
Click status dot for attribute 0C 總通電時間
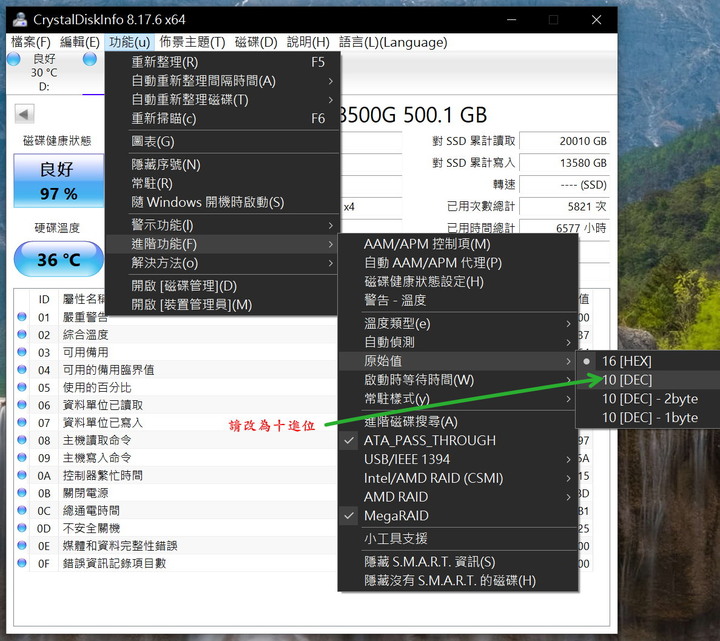coord(22,510)
